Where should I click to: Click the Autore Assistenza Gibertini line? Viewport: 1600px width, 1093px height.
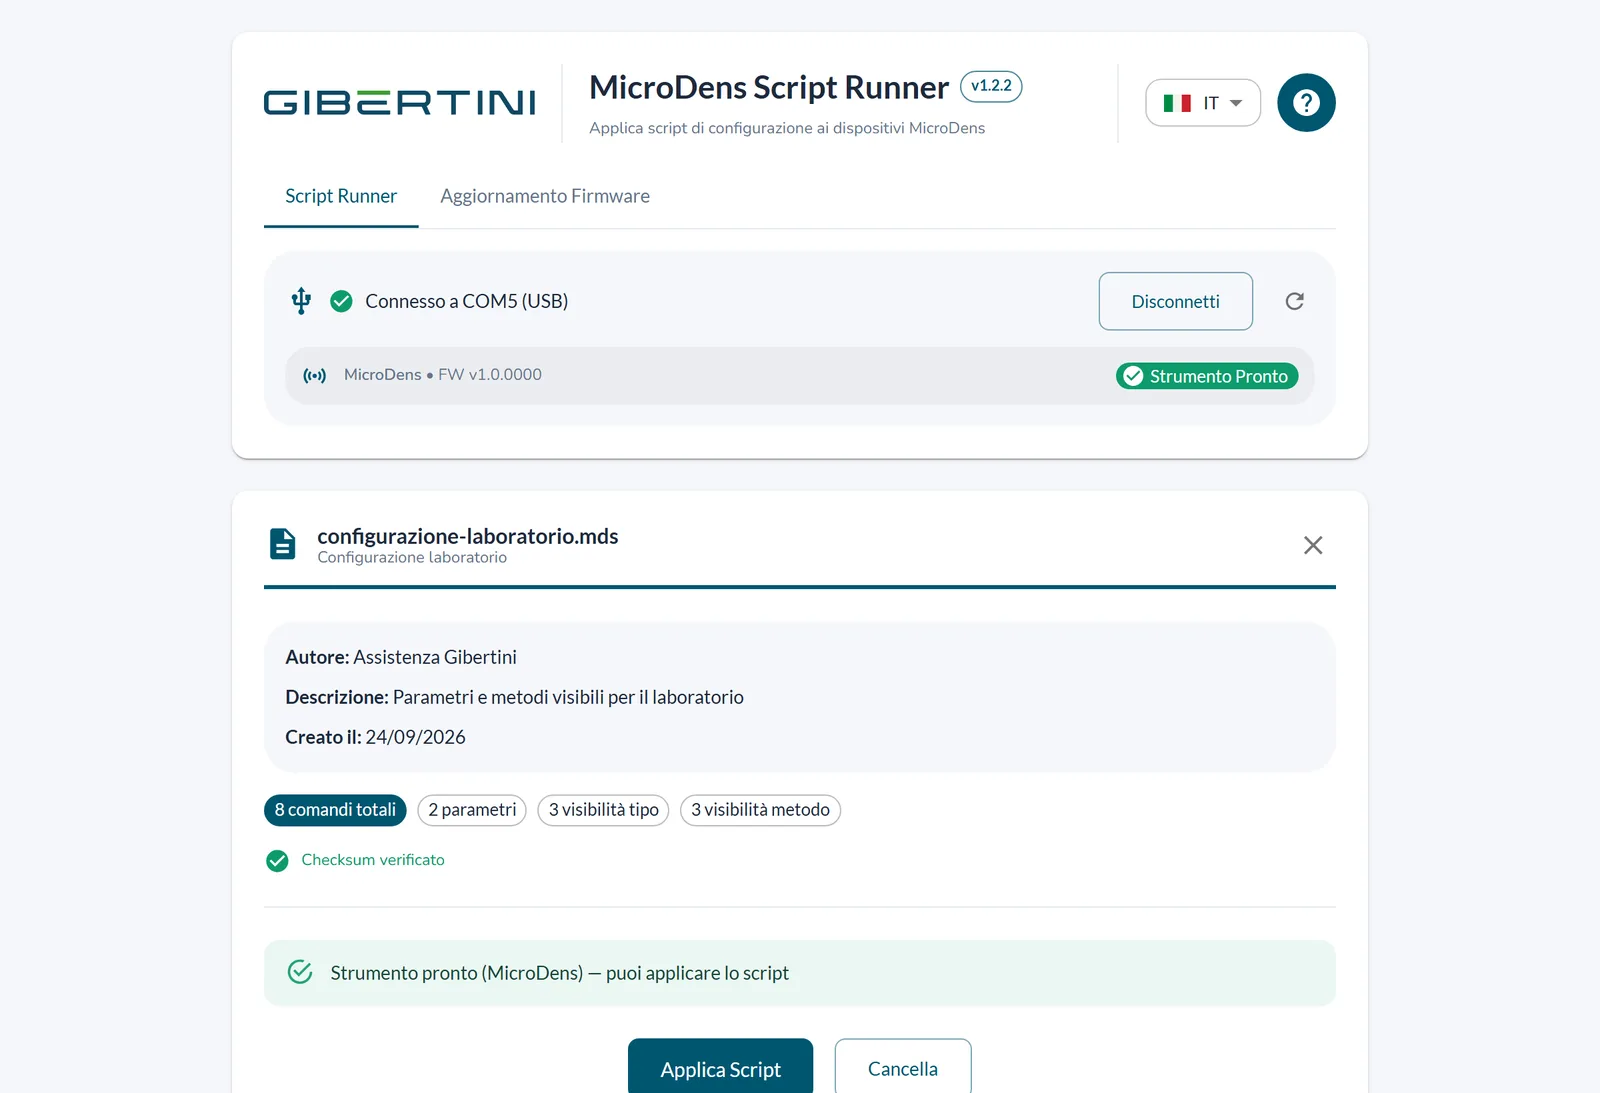[x=401, y=657]
